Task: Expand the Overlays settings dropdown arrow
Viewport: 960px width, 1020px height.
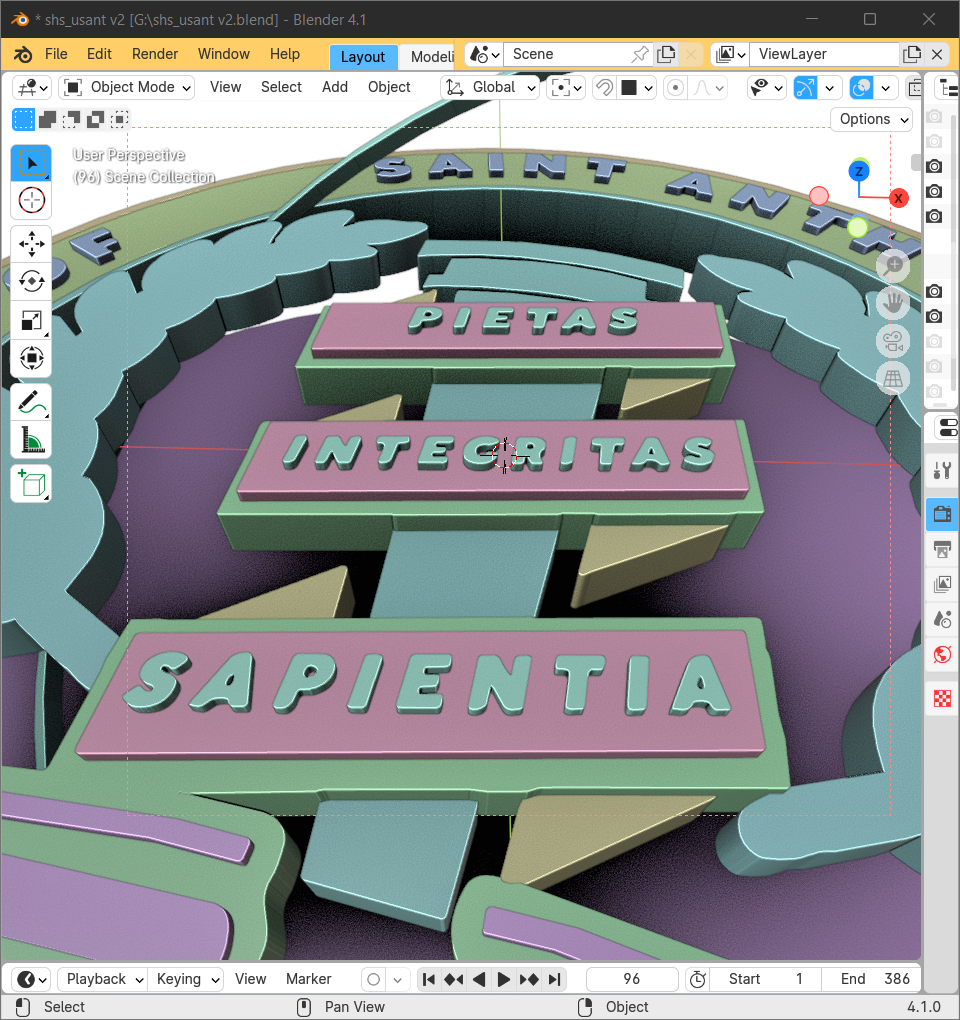Action: click(x=886, y=88)
